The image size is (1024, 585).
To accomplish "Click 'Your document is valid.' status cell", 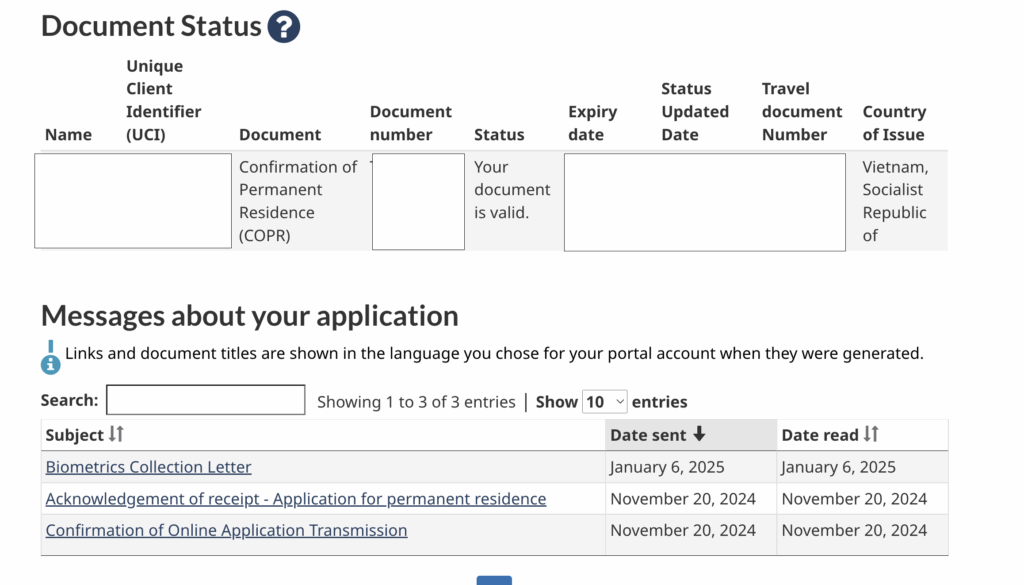I will [x=512, y=189].
